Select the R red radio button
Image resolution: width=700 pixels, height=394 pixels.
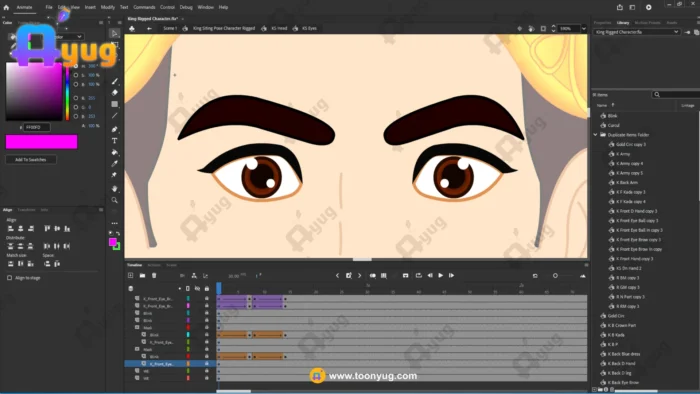[x=76, y=98]
